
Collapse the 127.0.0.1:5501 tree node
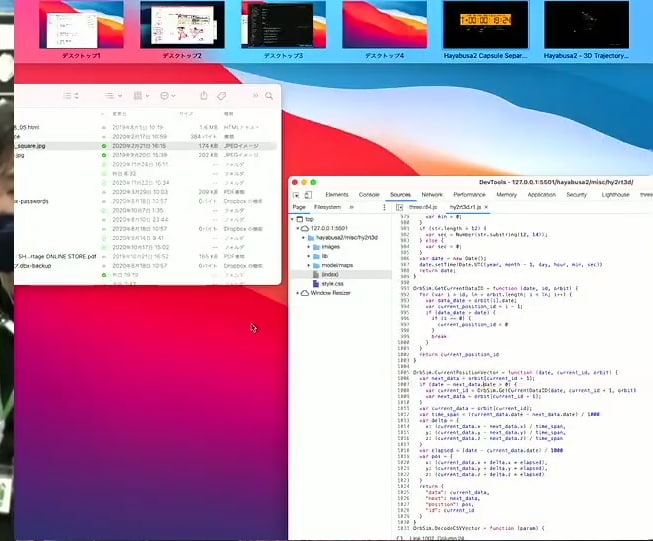297,228
